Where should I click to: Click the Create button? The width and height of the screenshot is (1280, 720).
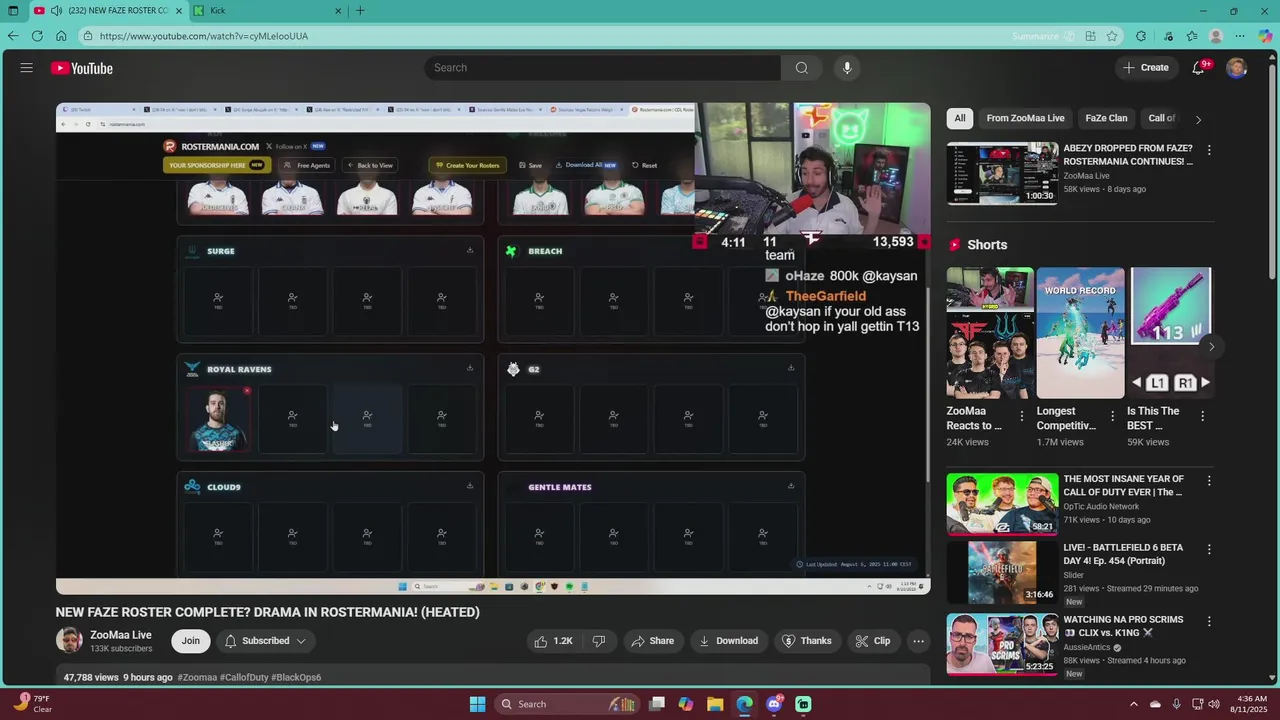pos(1146,68)
